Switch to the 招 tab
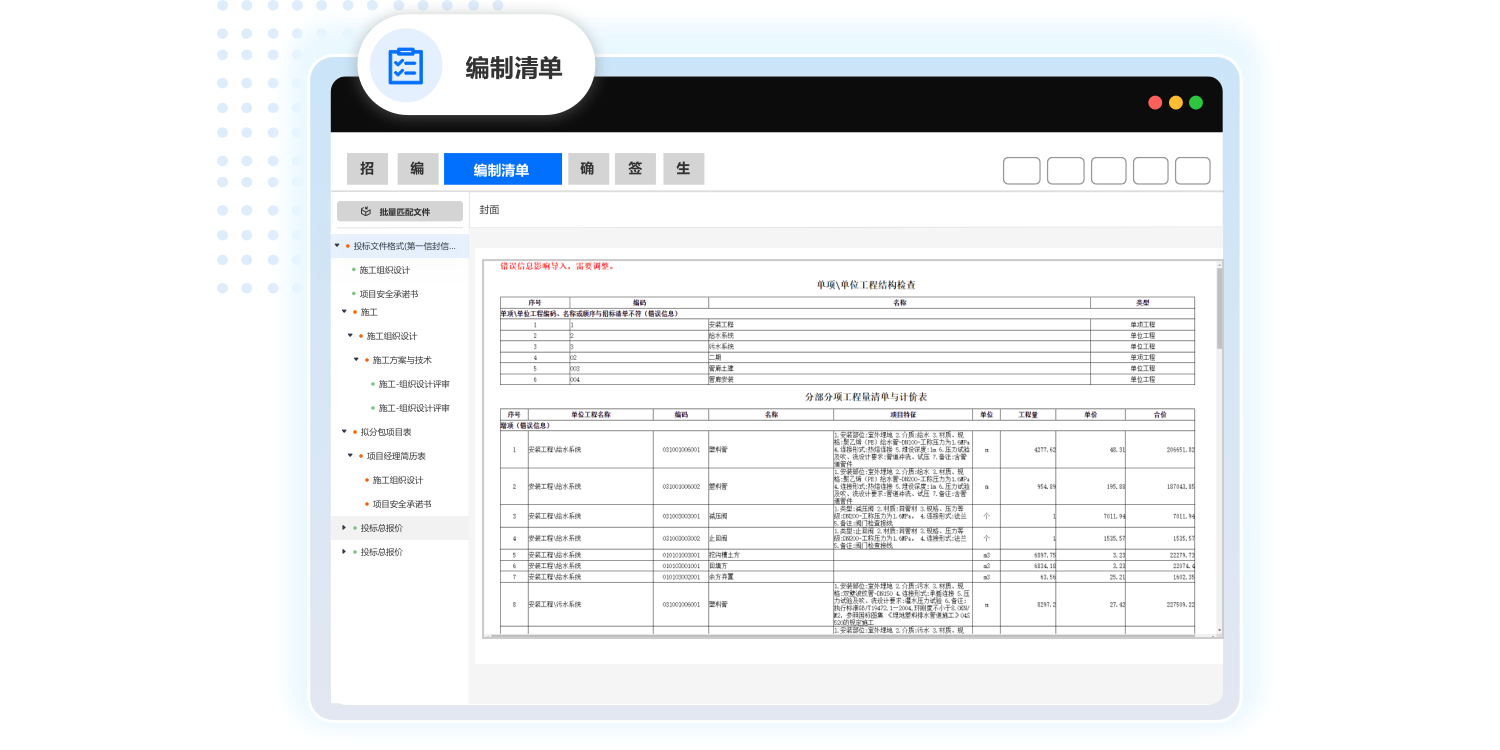The image size is (1500, 750). [x=367, y=169]
